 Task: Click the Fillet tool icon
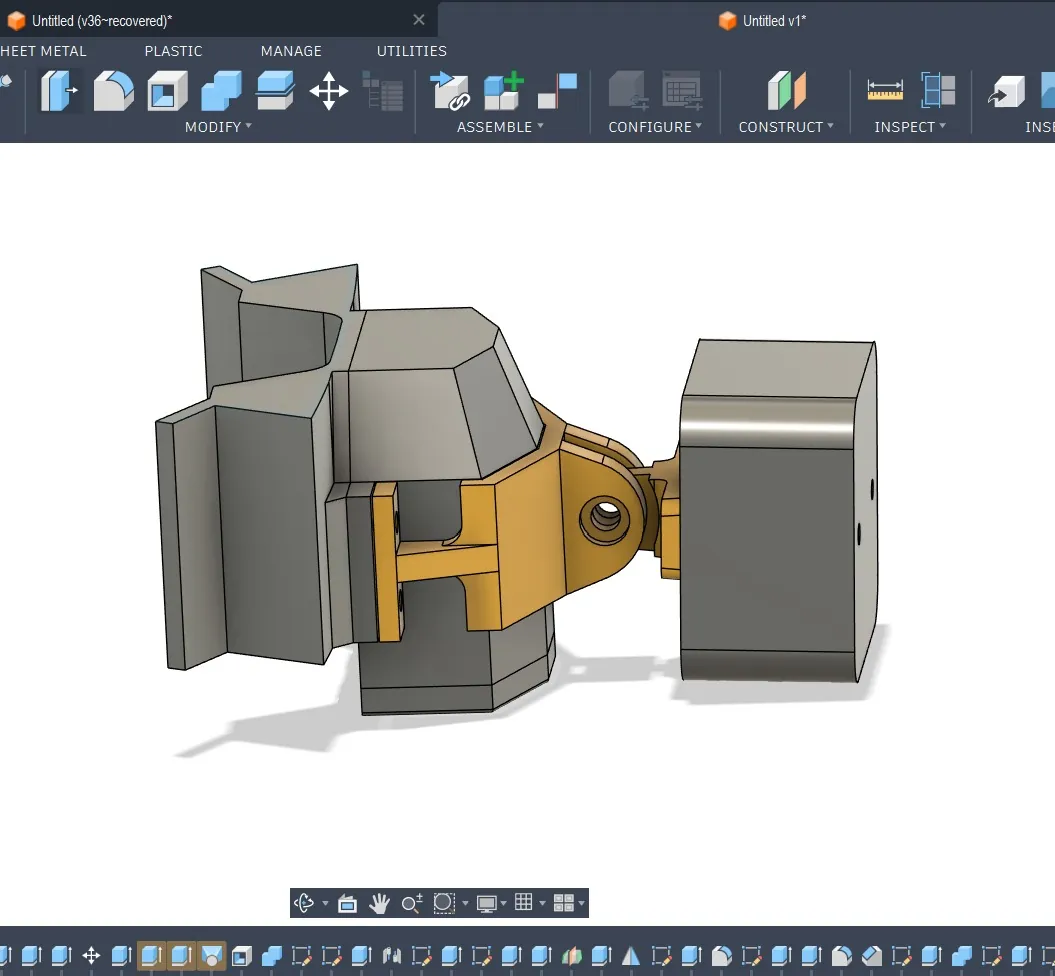pyautogui.click(x=113, y=91)
